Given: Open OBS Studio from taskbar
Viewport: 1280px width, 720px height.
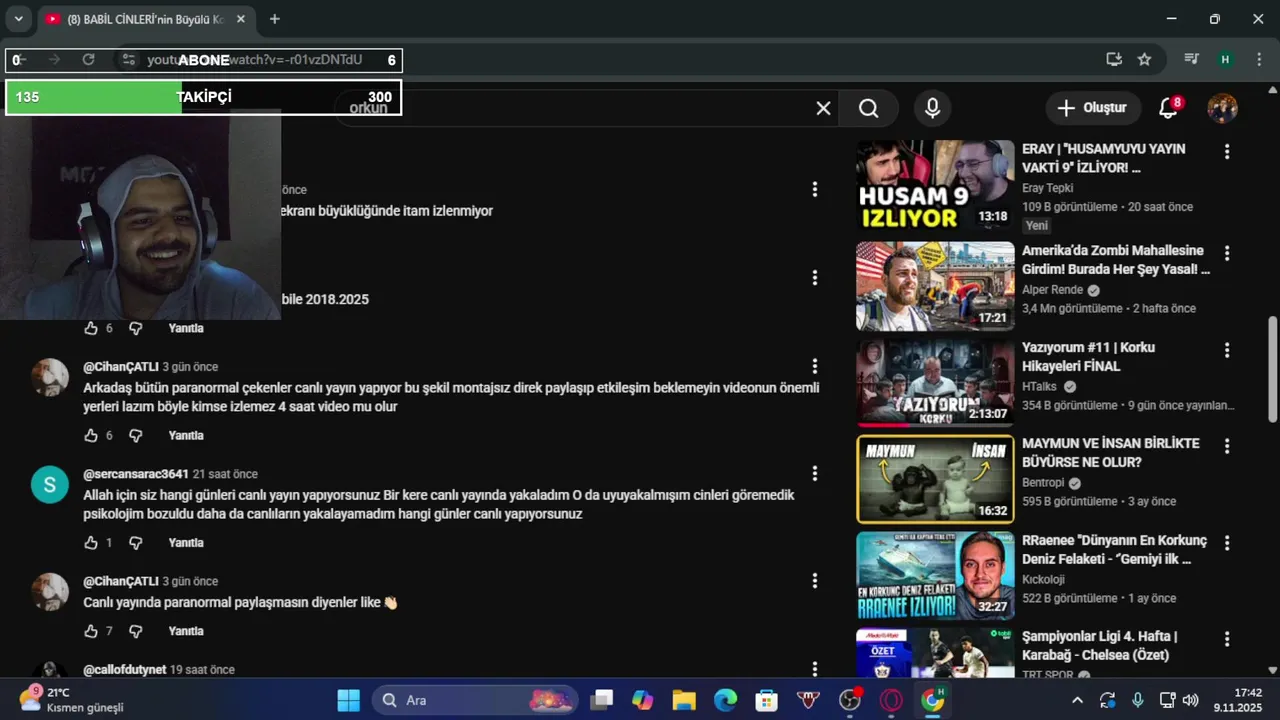Looking at the screenshot, I should pyautogui.click(x=850, y=700).
